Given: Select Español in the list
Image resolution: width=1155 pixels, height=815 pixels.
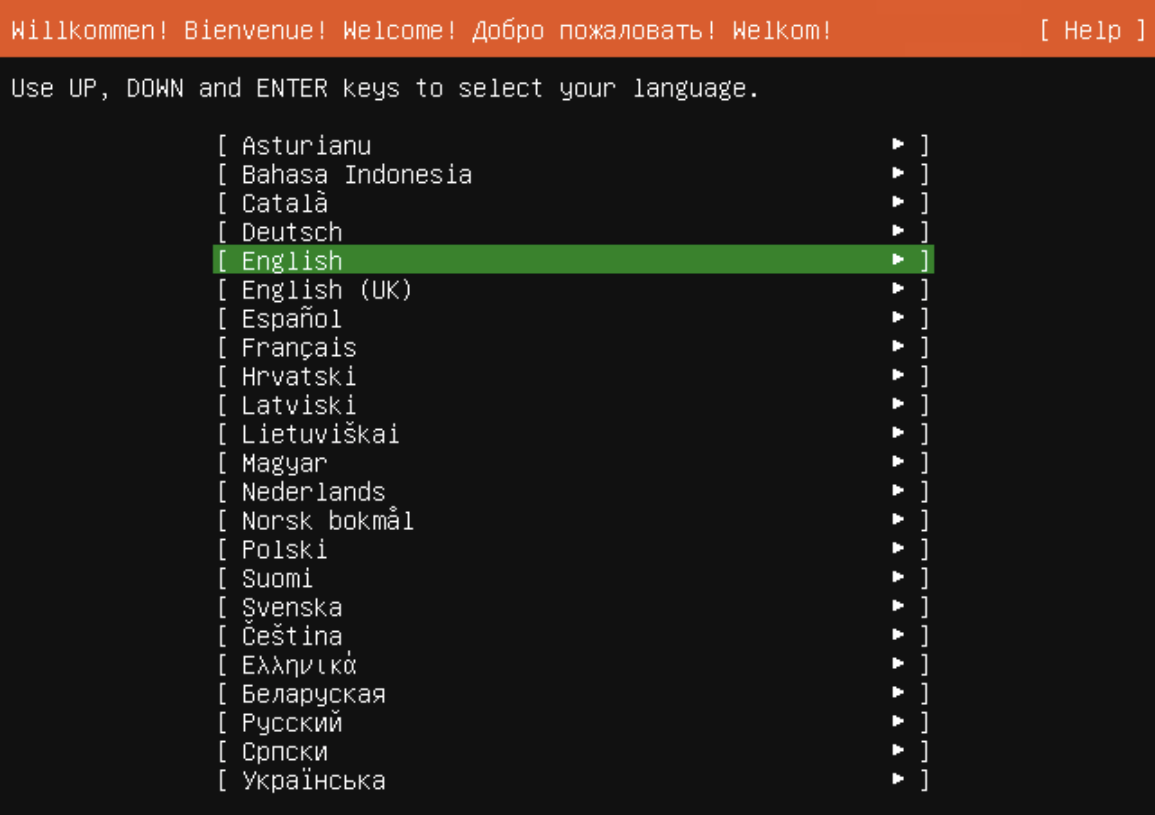Looking at the screenshot, I should [290, 319].
